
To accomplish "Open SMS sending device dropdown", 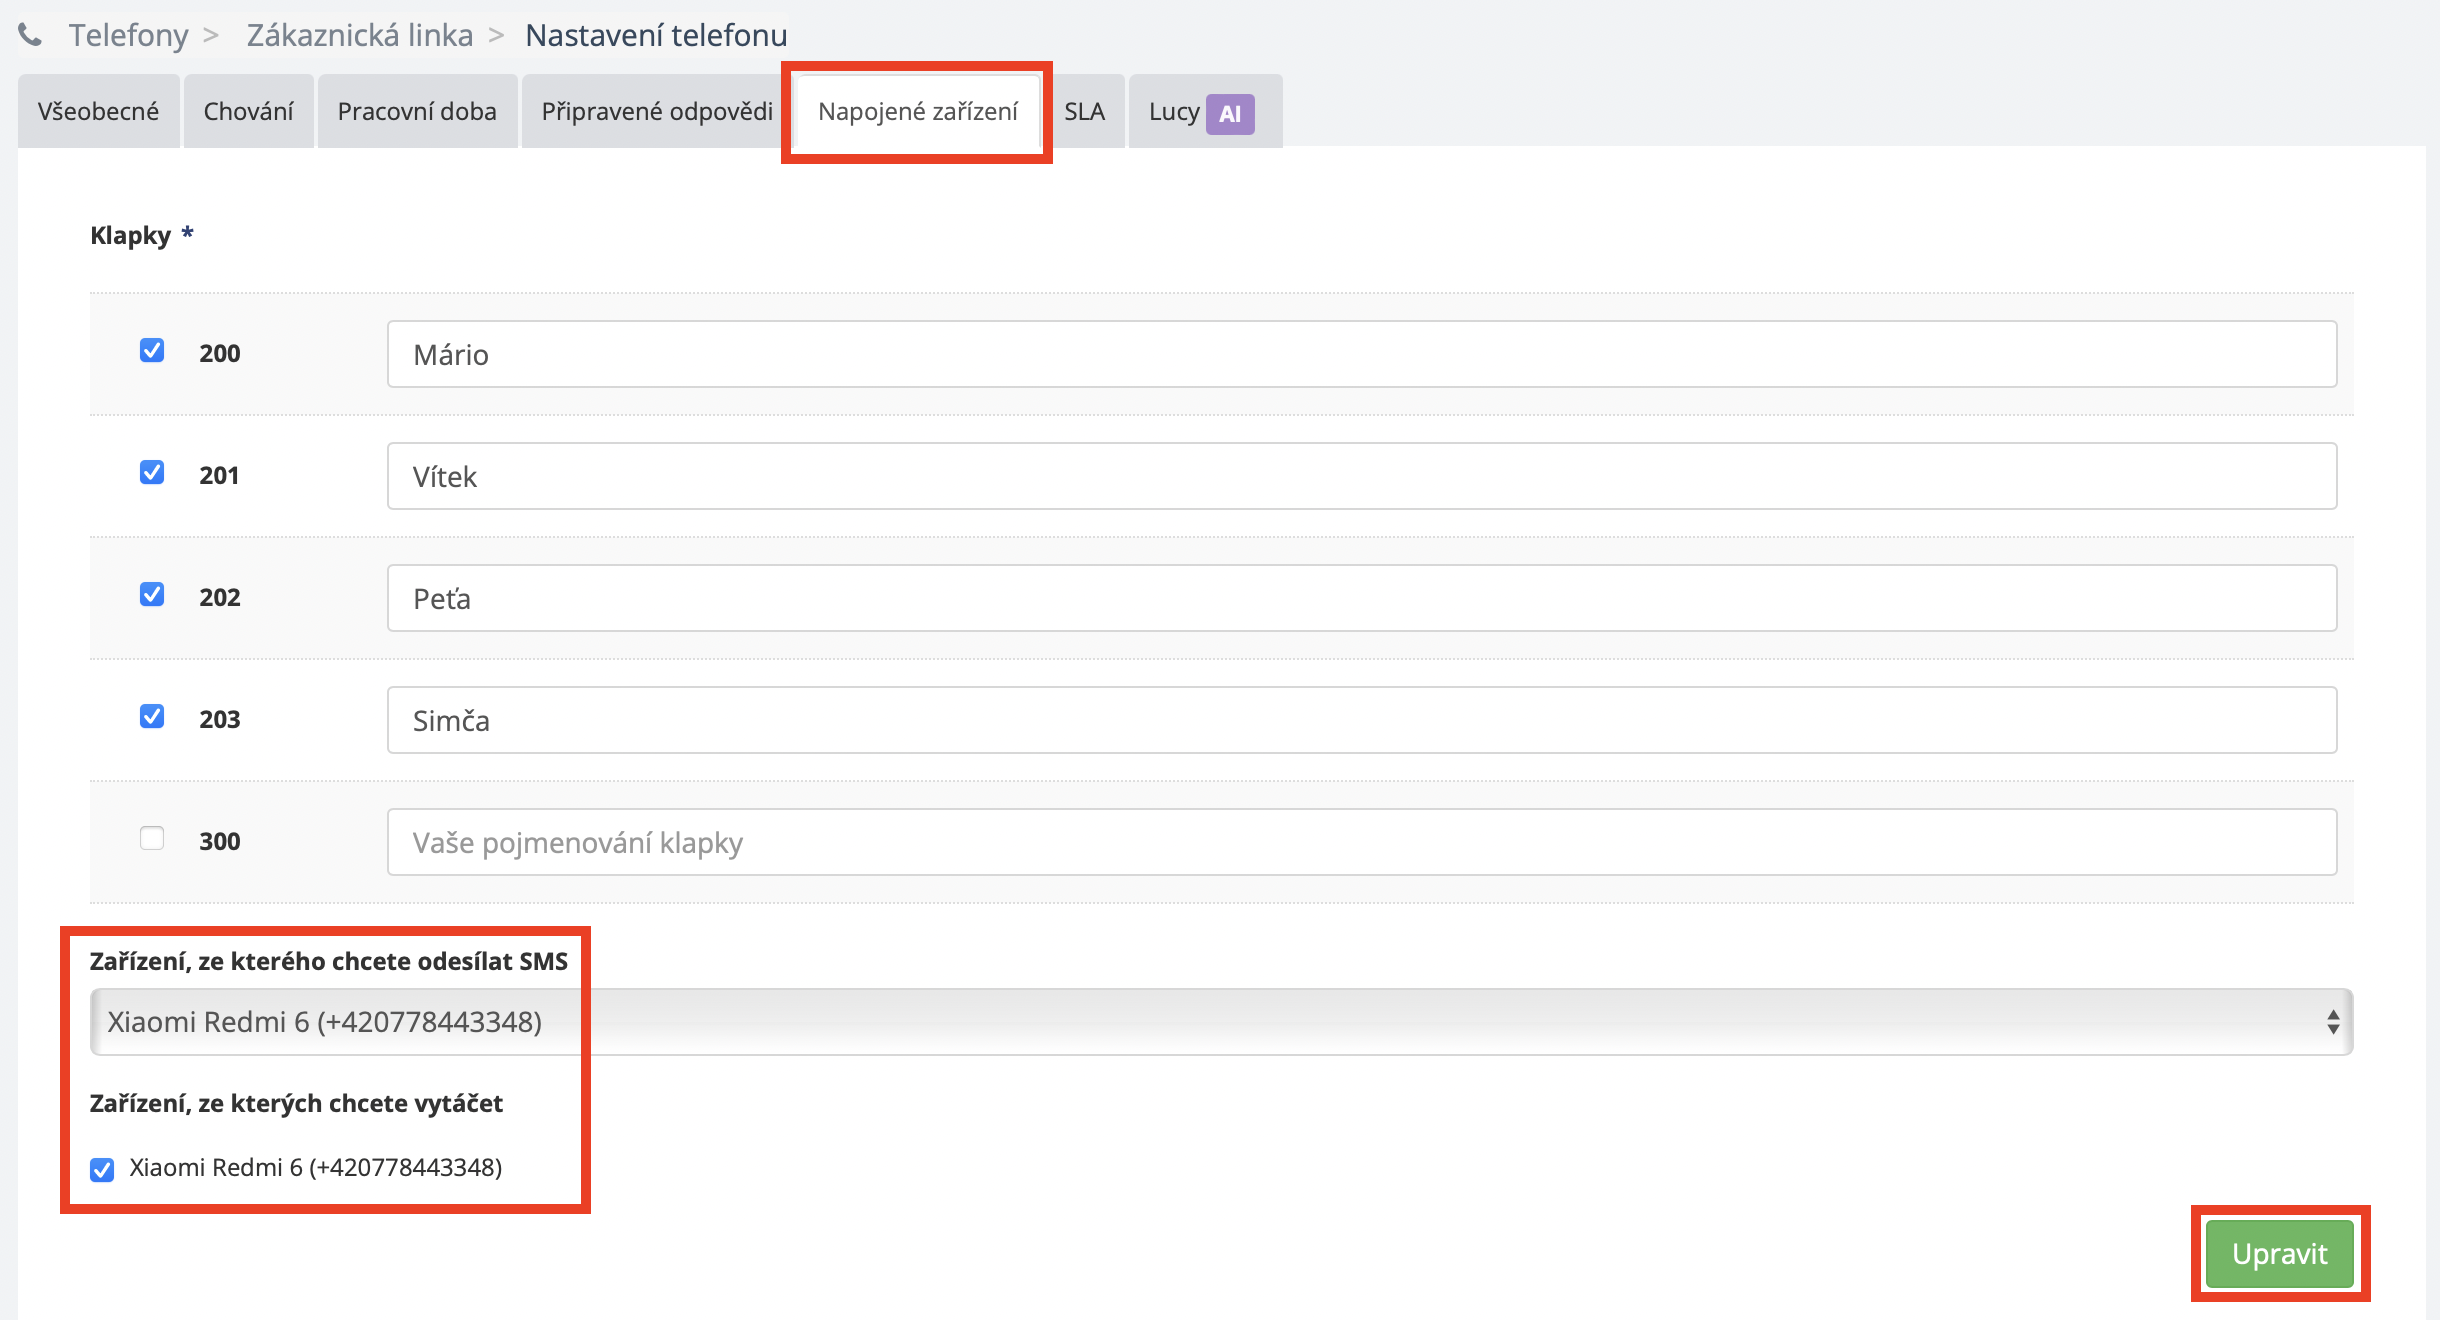I will 1220,1022.
